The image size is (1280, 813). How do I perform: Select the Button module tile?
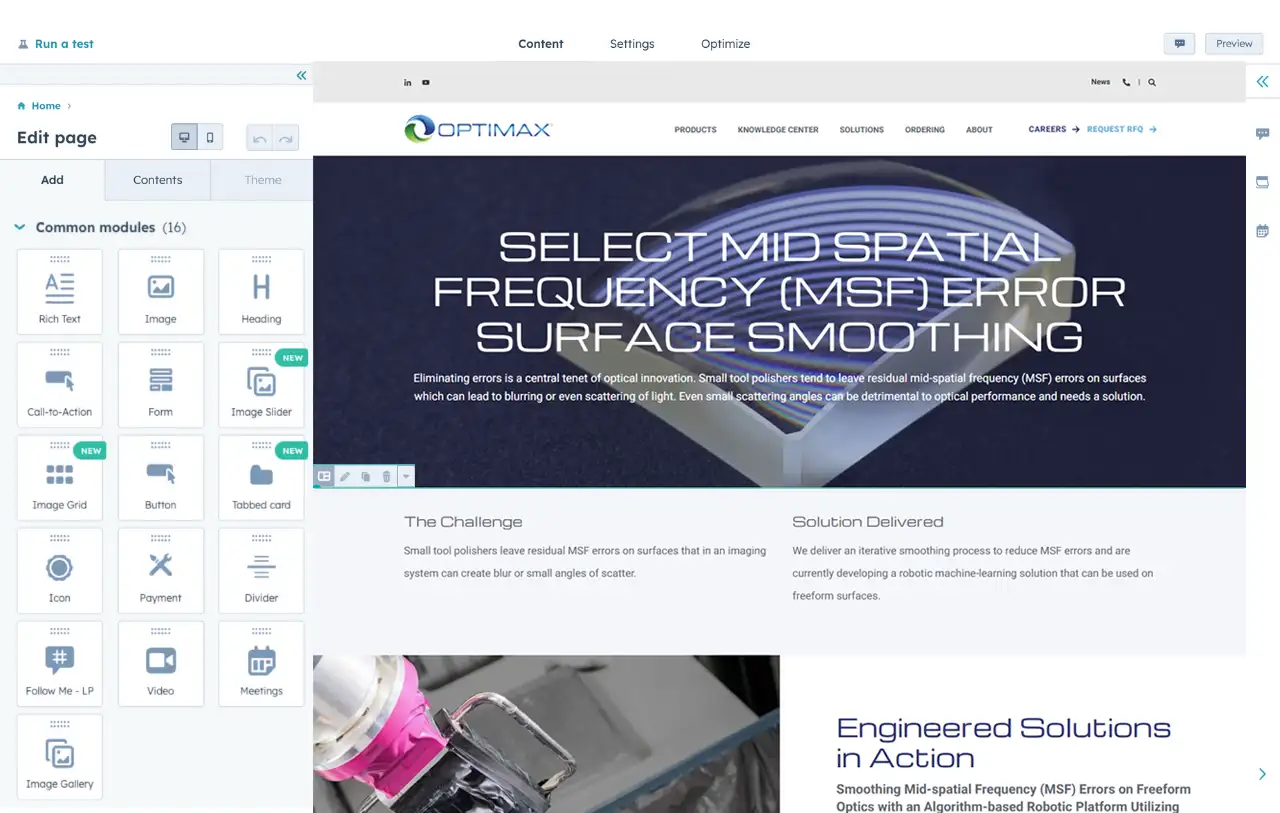[161, 477]
